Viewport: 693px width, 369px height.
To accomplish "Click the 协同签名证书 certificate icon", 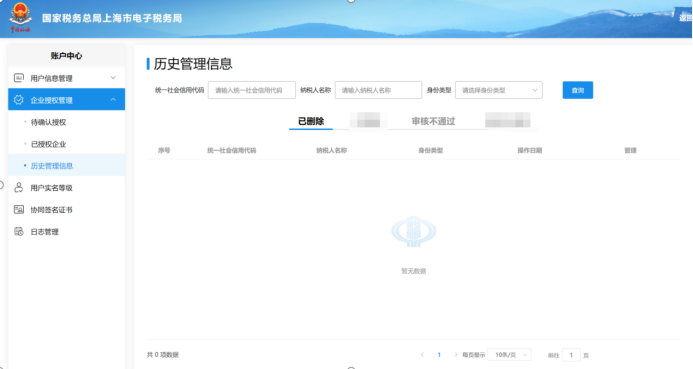I will pyautogui.click(x=19, y=209).
